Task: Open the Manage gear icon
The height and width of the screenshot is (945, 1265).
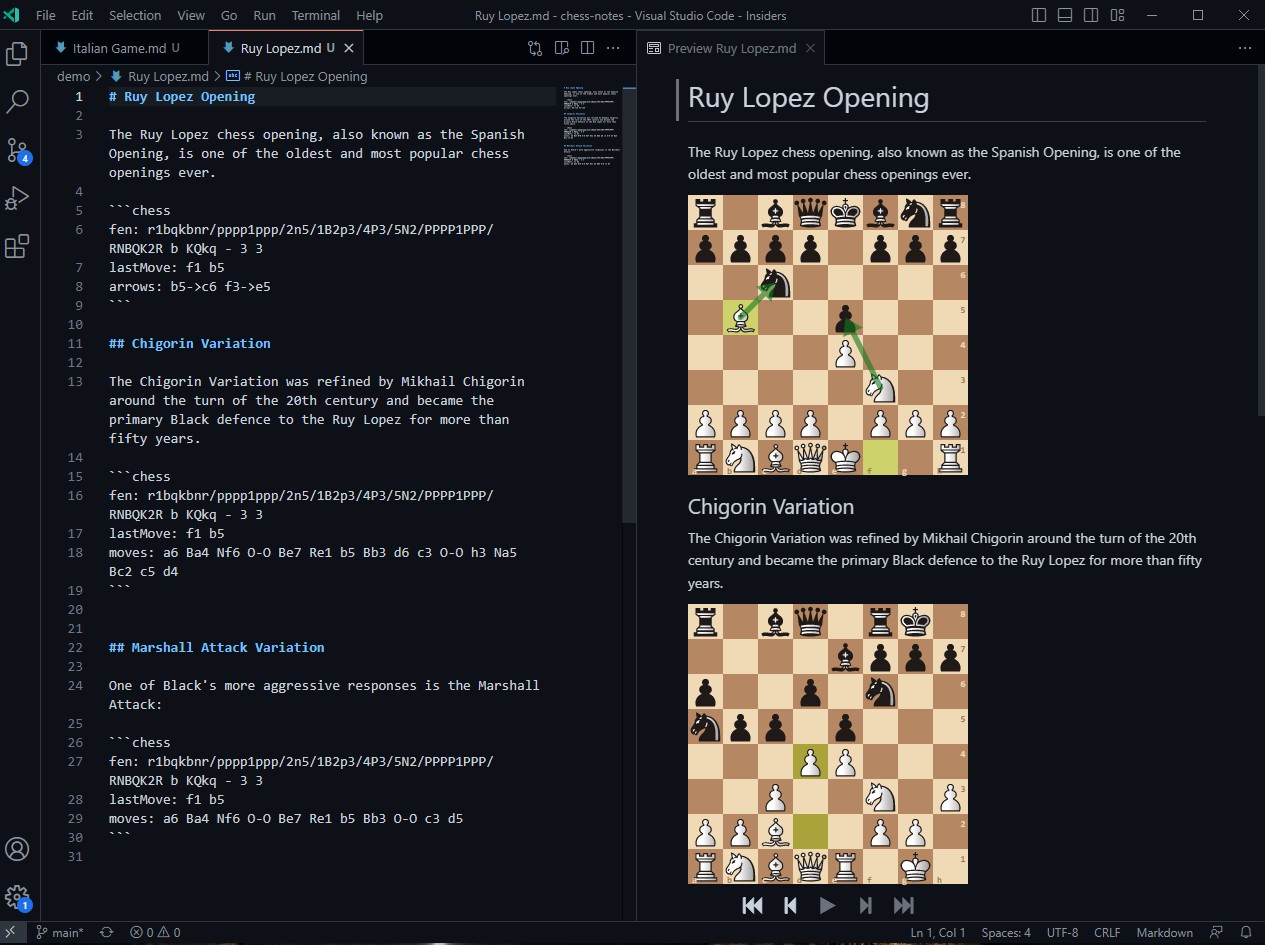Action: 17,896
